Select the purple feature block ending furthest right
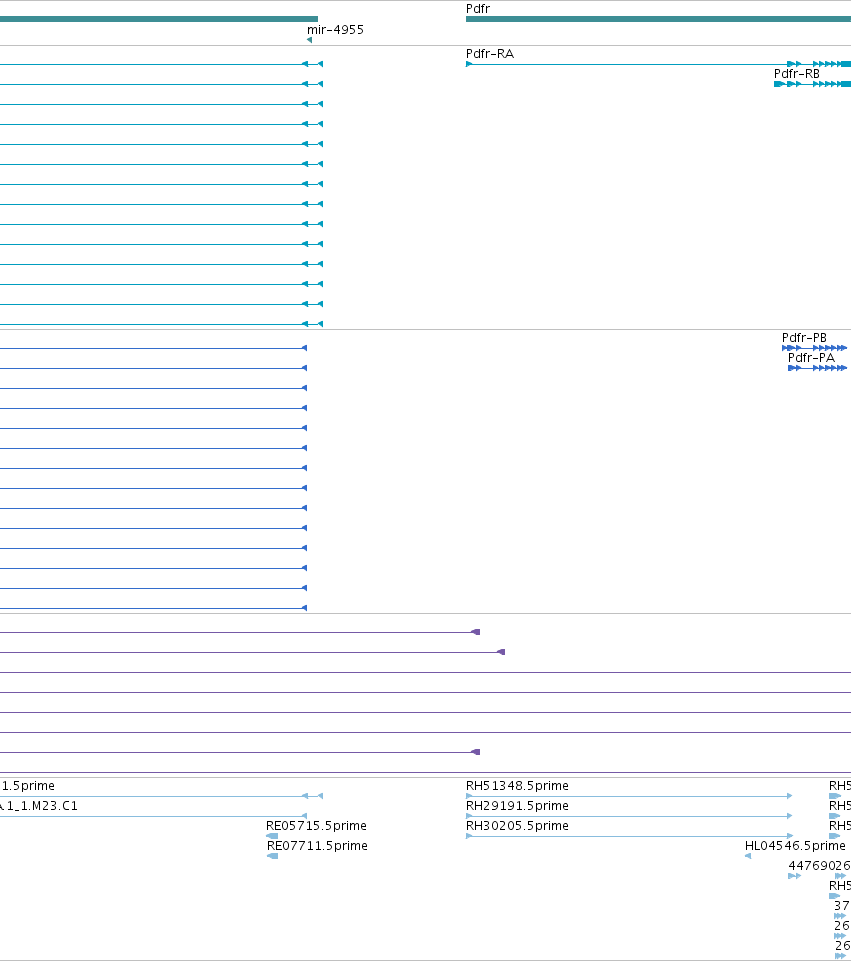The image size is (851, 961). (501, 652)
